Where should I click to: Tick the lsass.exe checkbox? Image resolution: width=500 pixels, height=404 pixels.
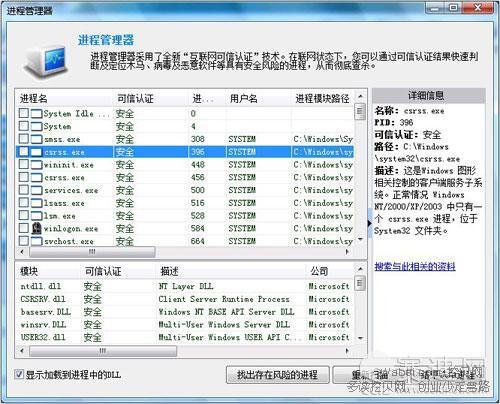tap(24, 203)
